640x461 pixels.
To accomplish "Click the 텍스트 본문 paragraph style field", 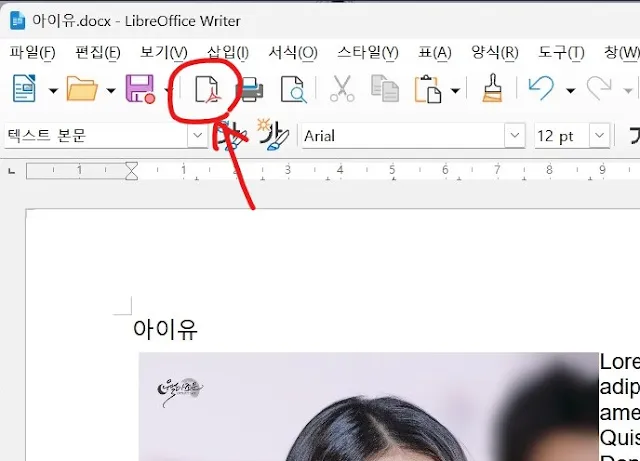I will 96,135.
